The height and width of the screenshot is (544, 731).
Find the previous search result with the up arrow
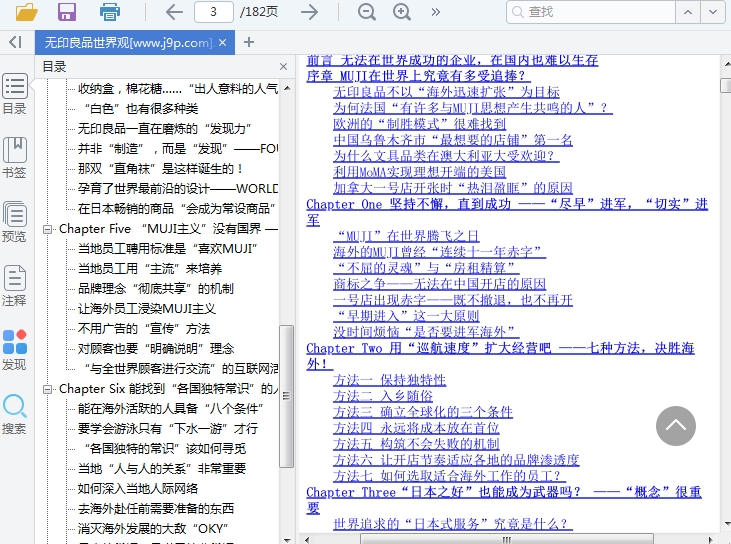688,12
